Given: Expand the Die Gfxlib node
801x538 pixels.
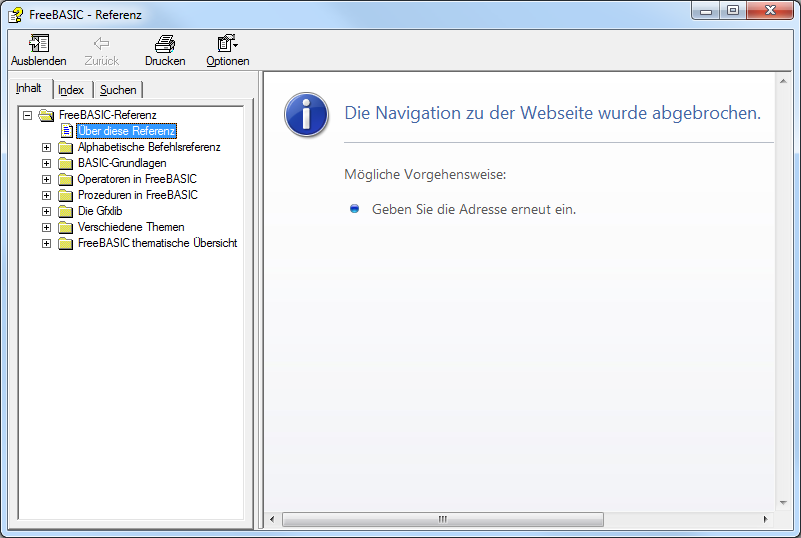Looking at the screenshot, I should [46, 212].
